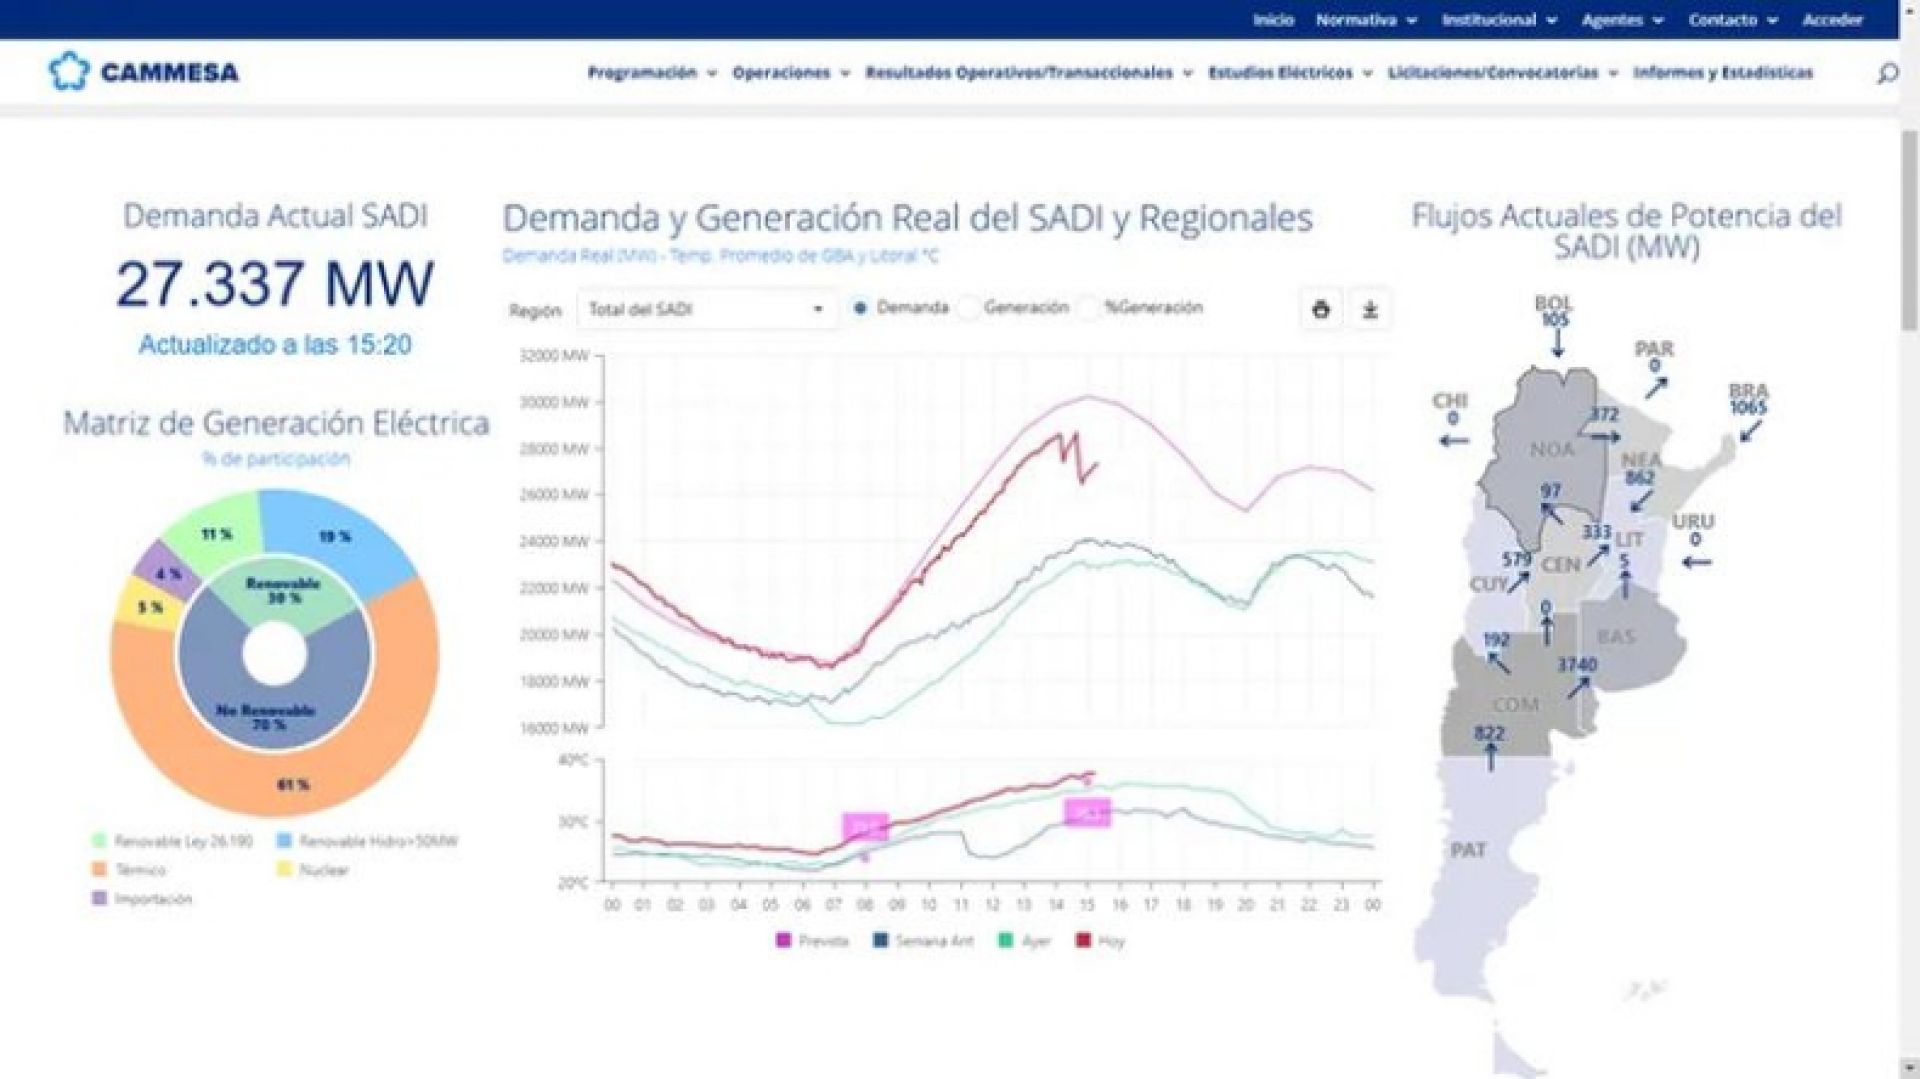Expand the Operaciones menu

[x=791, y=73]
